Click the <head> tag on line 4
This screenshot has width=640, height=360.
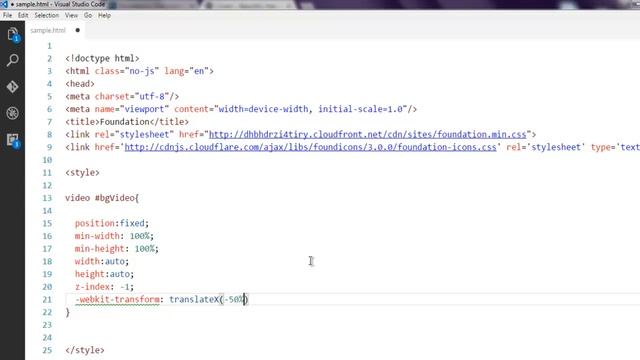point(80,84)
